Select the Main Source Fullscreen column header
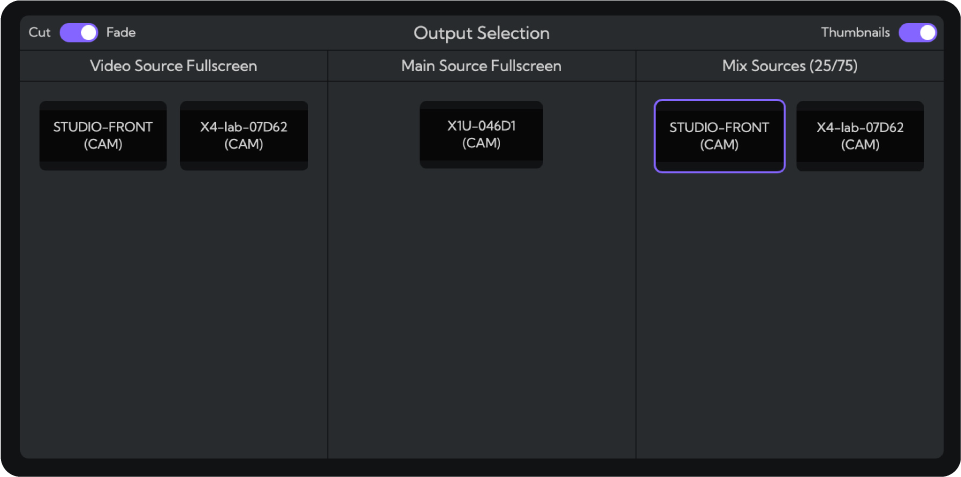The width and height of the screenshot is (961, 477). pos(481,66)
